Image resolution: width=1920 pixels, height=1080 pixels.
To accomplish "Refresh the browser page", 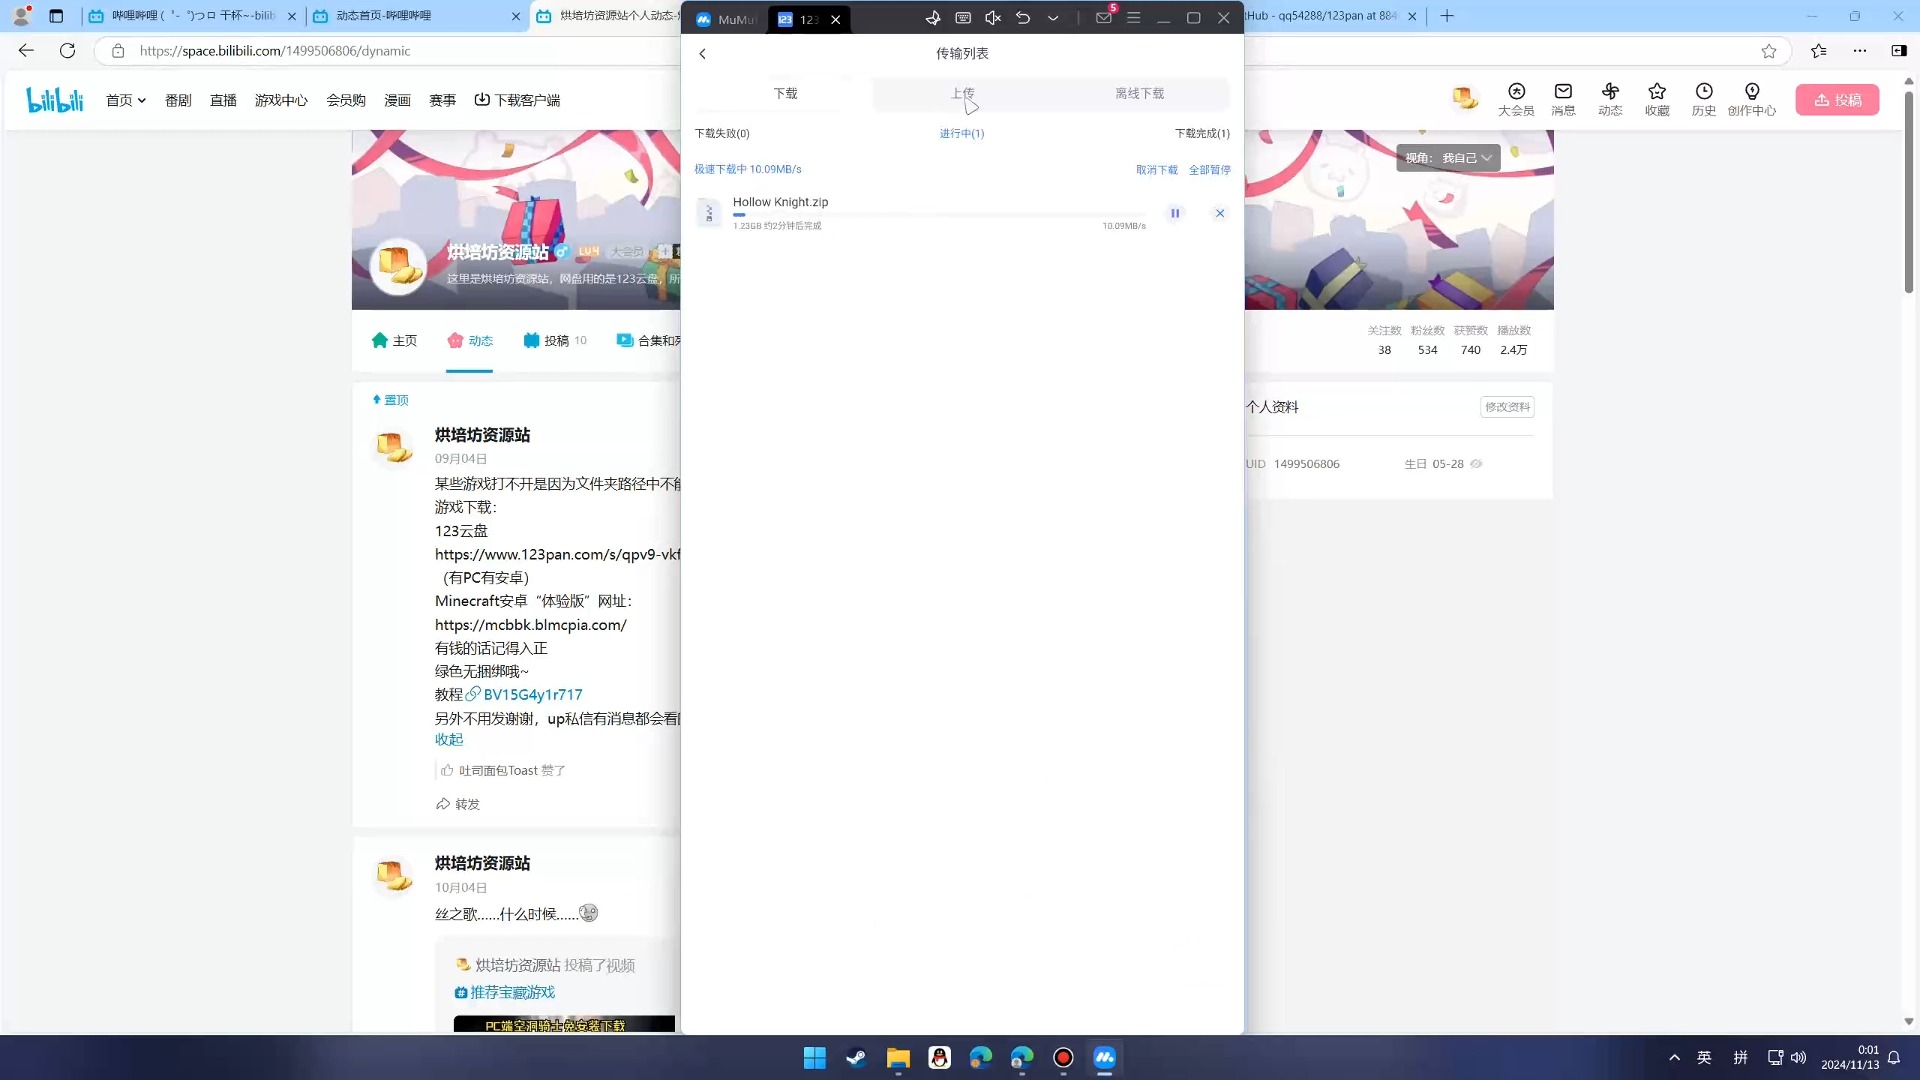I will (x=67, y=51).
